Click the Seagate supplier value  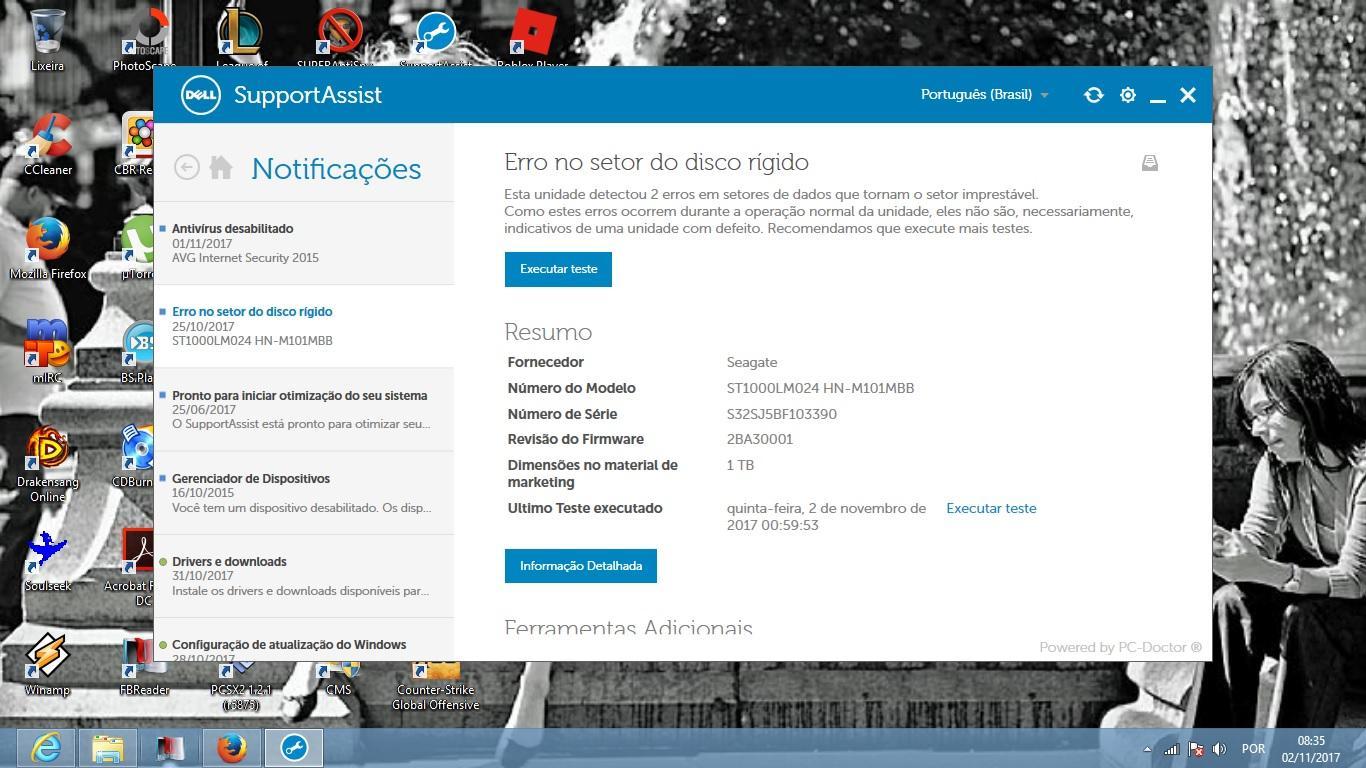point(752,362)
